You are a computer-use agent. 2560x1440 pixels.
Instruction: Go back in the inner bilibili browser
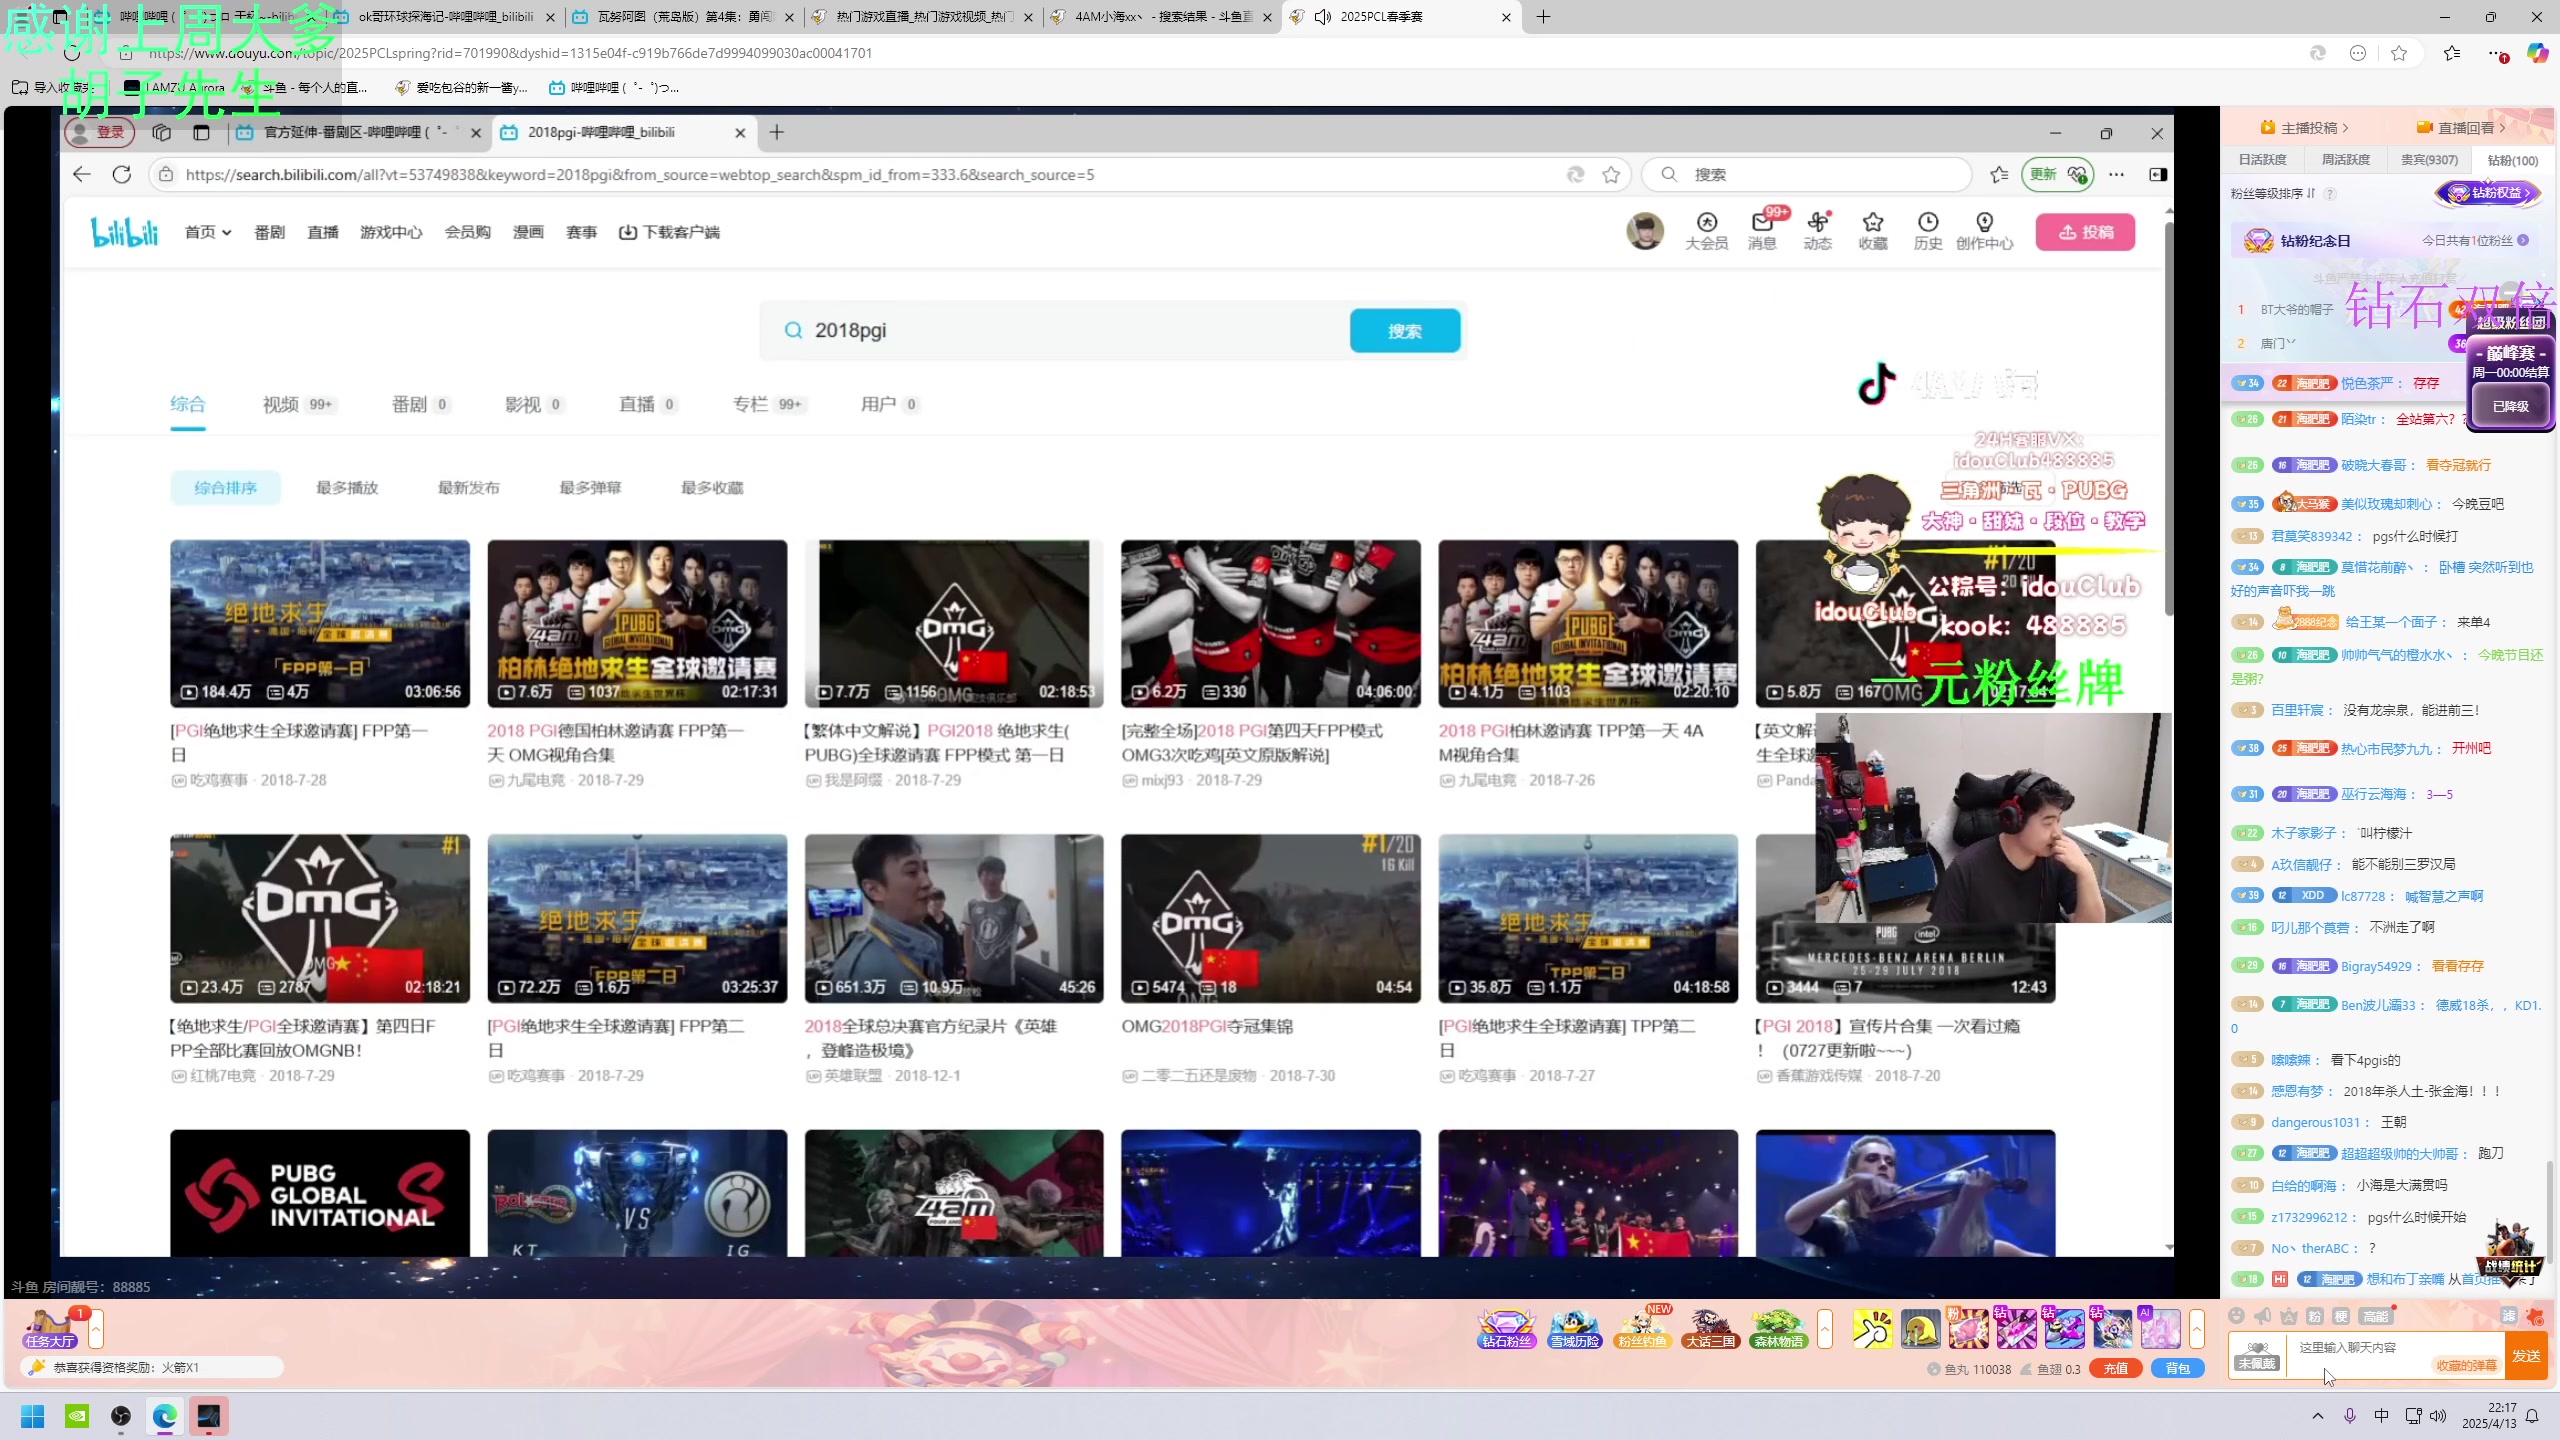[x=82, y=174]
